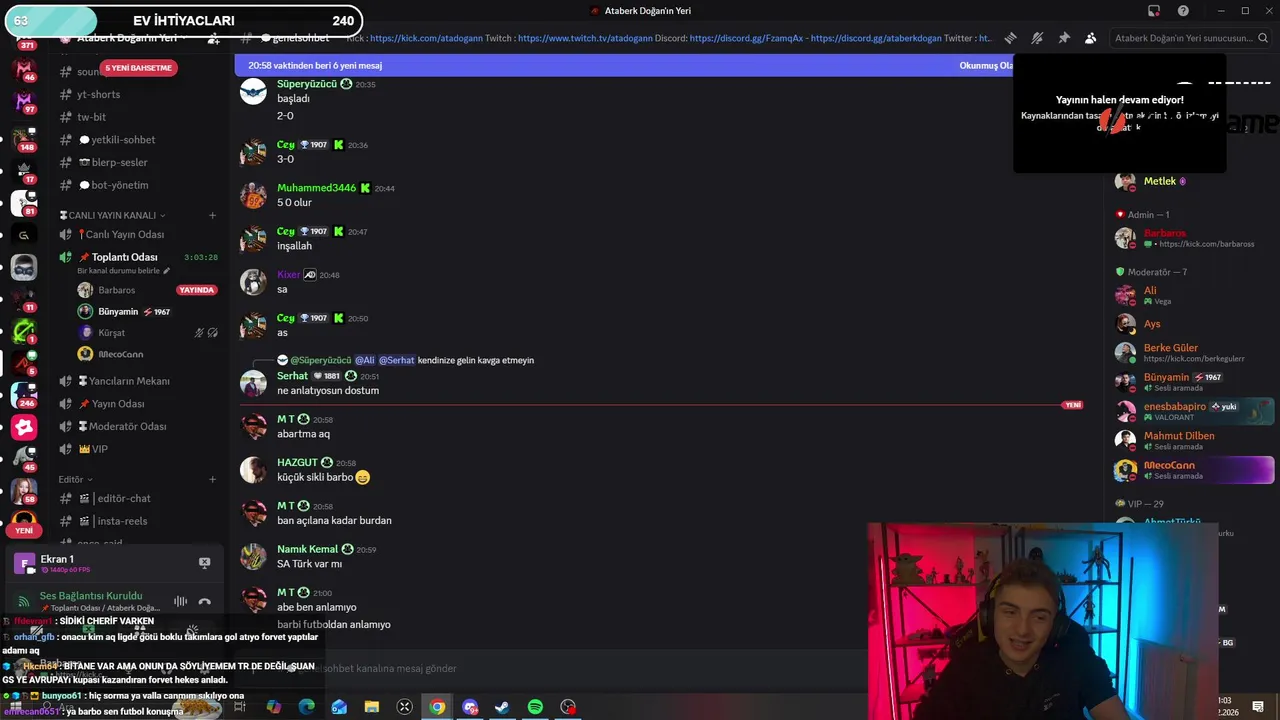Open HAZGUT's username in chat
This screenshot has height=720, width=1280.
pyautogui.click(x=297, y=463)
